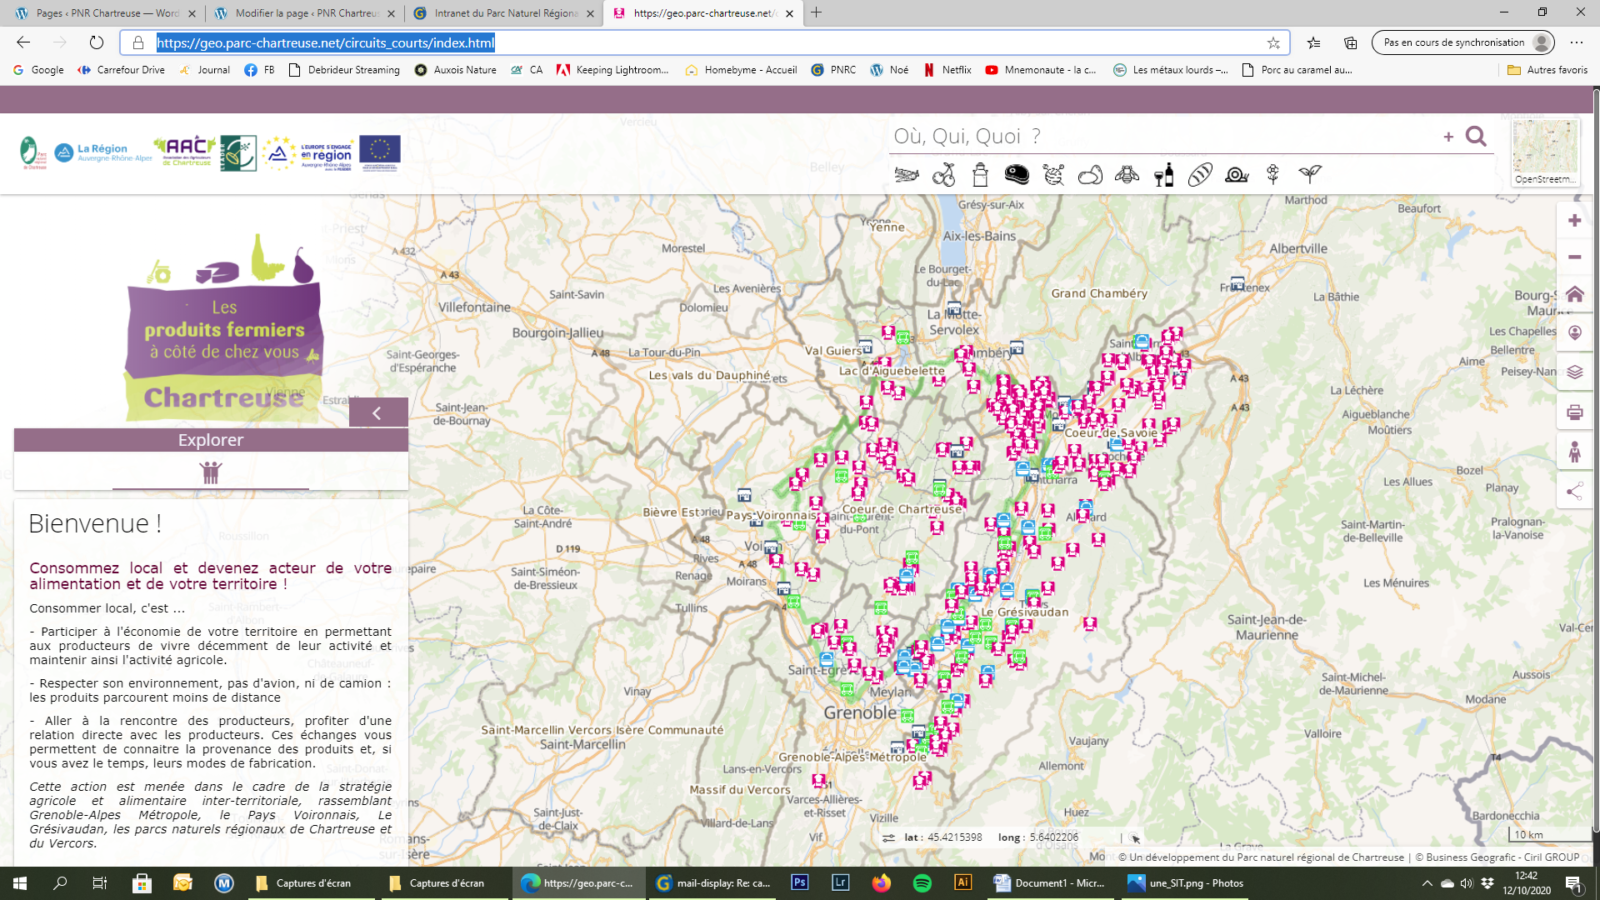Open the map layers panel
Viewport: 1600px width, 900px height.
pyautogui.click(x=1574, y=372)
